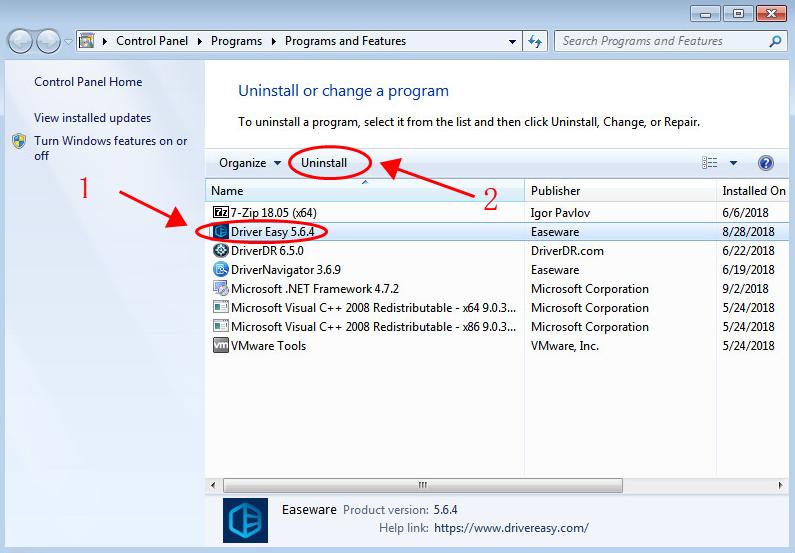Close the Programs and Features window
Image resolution: width=795 pixels, height=553 pixels.
pos(771,14)
